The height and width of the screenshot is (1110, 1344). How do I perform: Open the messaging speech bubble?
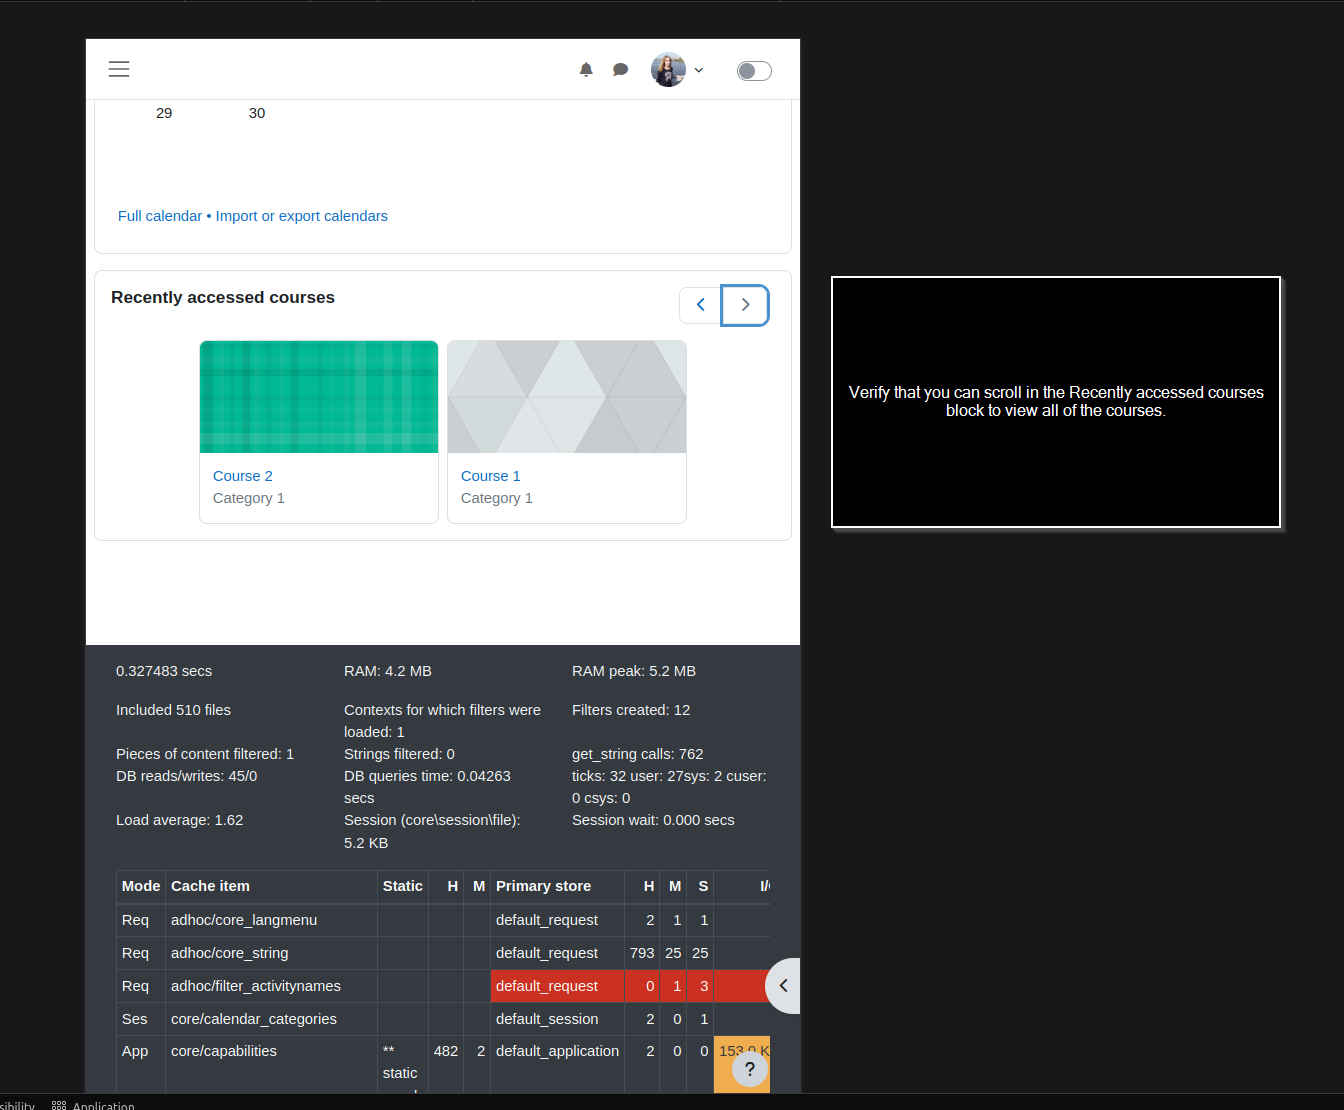(620, 70)
